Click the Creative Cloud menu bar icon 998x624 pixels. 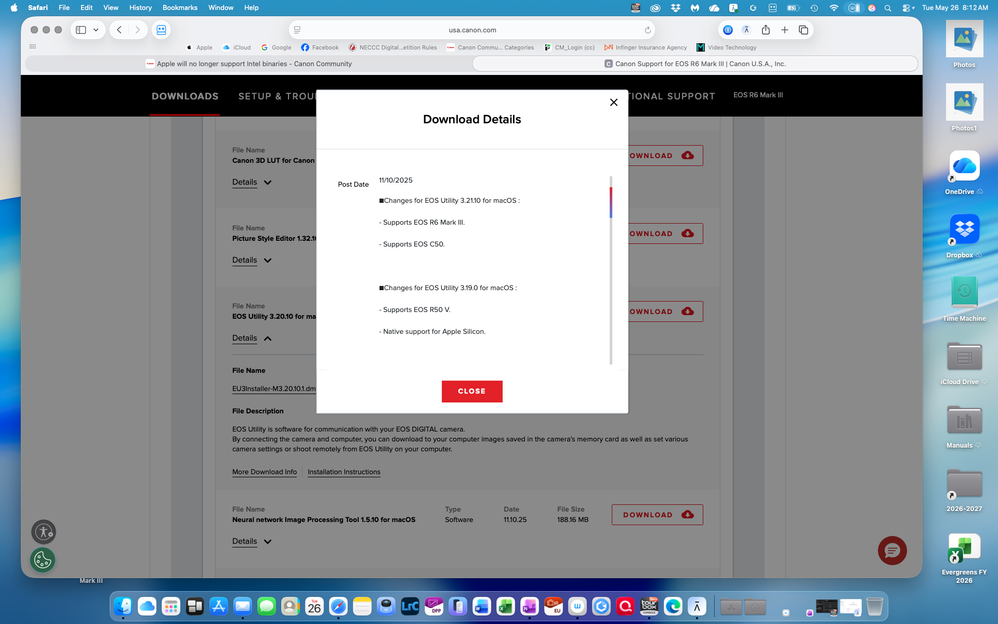click(x=655, y=8)
